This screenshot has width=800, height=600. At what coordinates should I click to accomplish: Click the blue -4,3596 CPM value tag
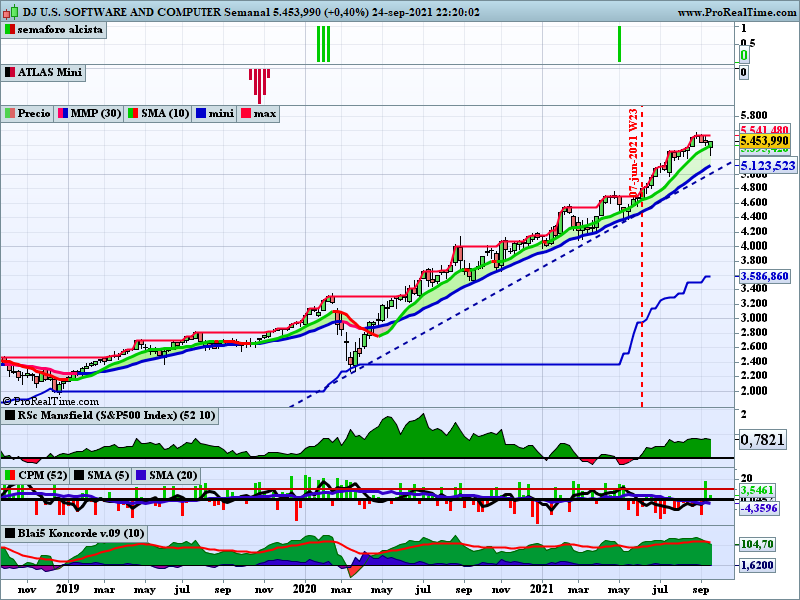click(759, 508)
